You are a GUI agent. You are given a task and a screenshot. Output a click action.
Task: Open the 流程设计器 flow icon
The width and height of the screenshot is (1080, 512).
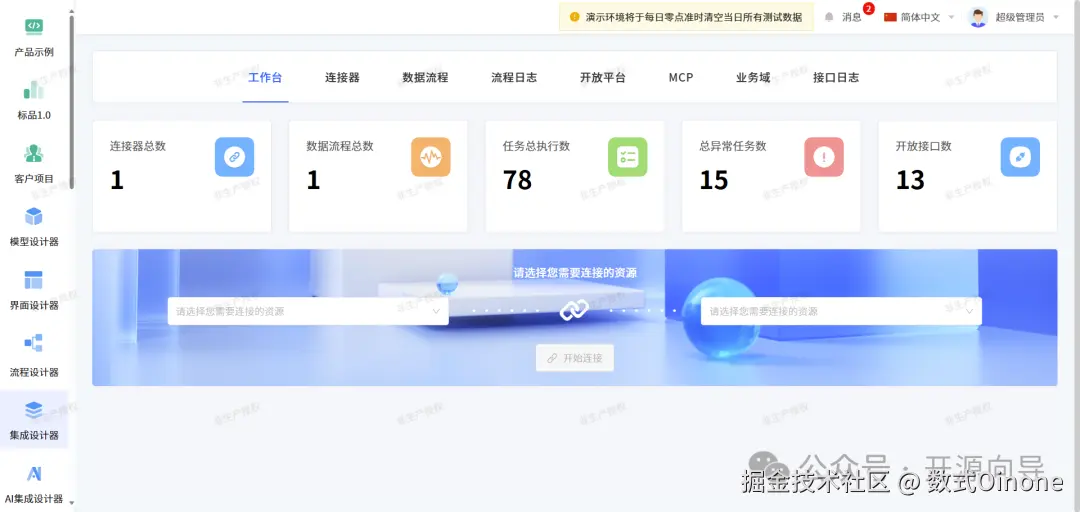tap(34, 342)
